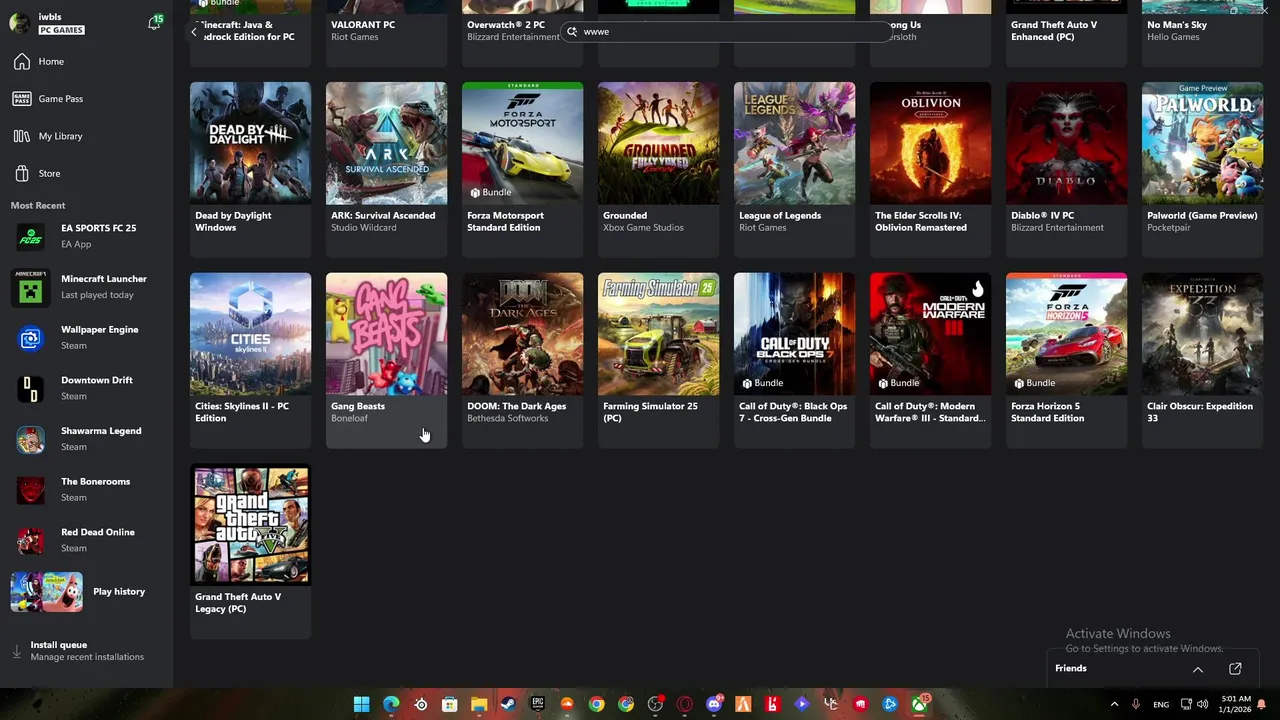Select ARK: Survival Ascended game tile
This screenshot has height=720, width=1280.
pyautogui.click(x=386, y=169)
